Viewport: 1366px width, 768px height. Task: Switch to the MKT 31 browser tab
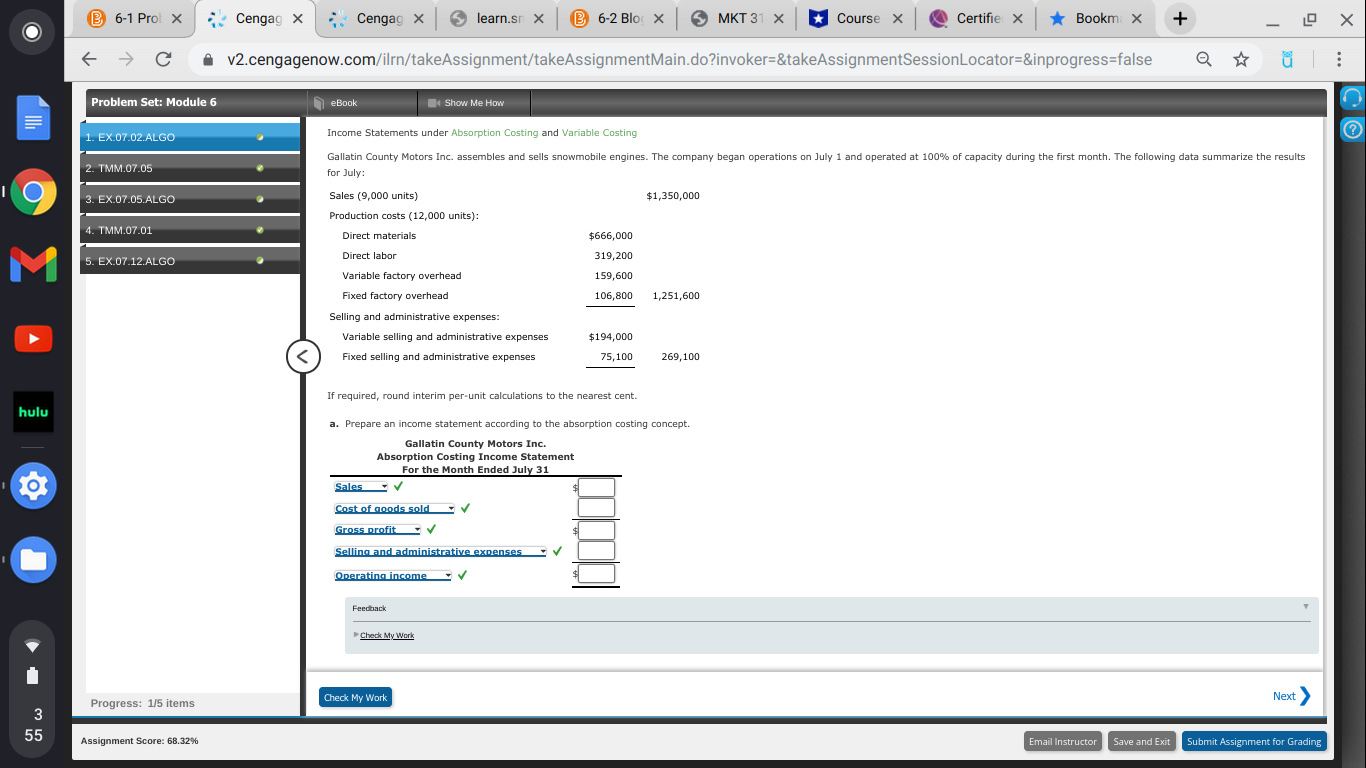(739, 19)
